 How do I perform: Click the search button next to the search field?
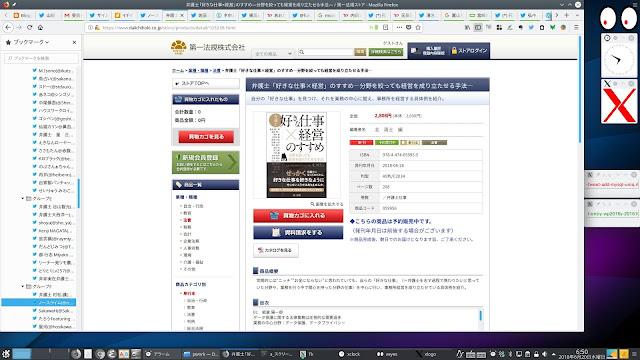click(x=360, y=52)
